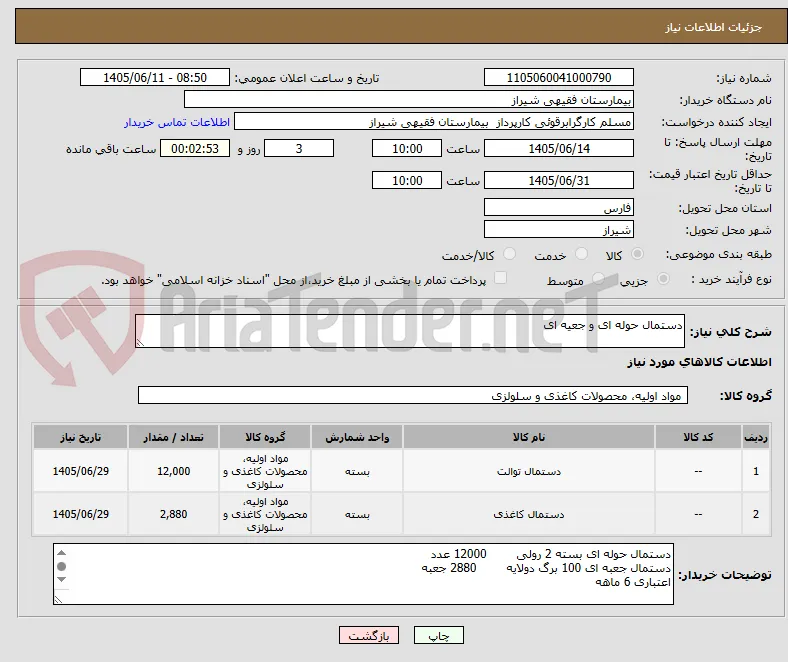Click the ردیف column header
788x662 pixels.
pyautogui.click(x=756, y=437)
